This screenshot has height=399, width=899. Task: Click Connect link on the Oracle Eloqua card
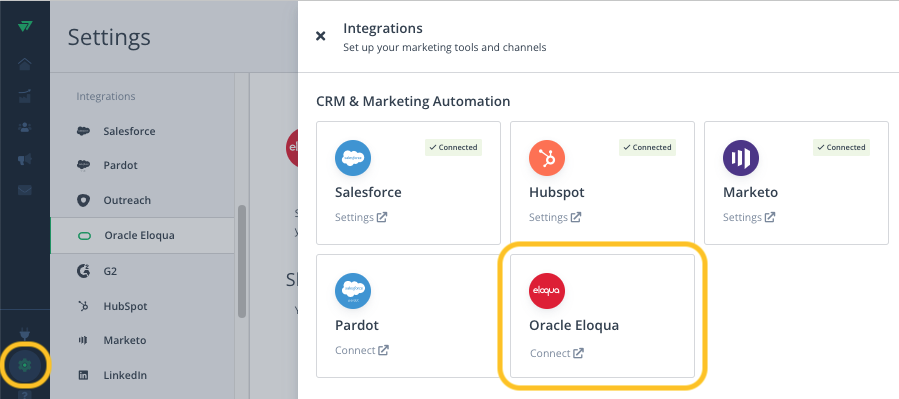(x=556, y=353)
